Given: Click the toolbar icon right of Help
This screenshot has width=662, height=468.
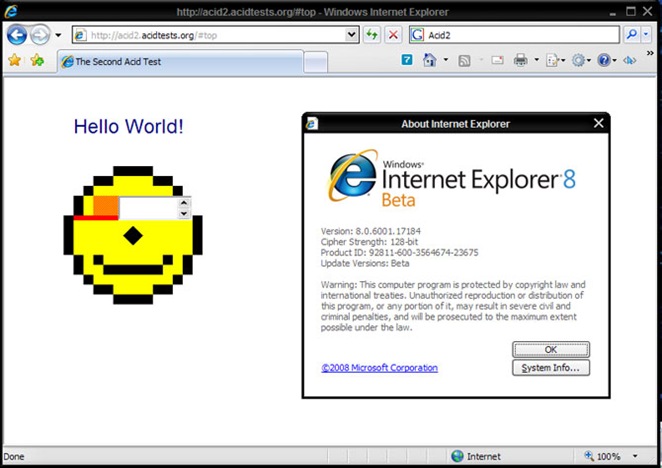Looking at the screenshot, I should (629, 60).
